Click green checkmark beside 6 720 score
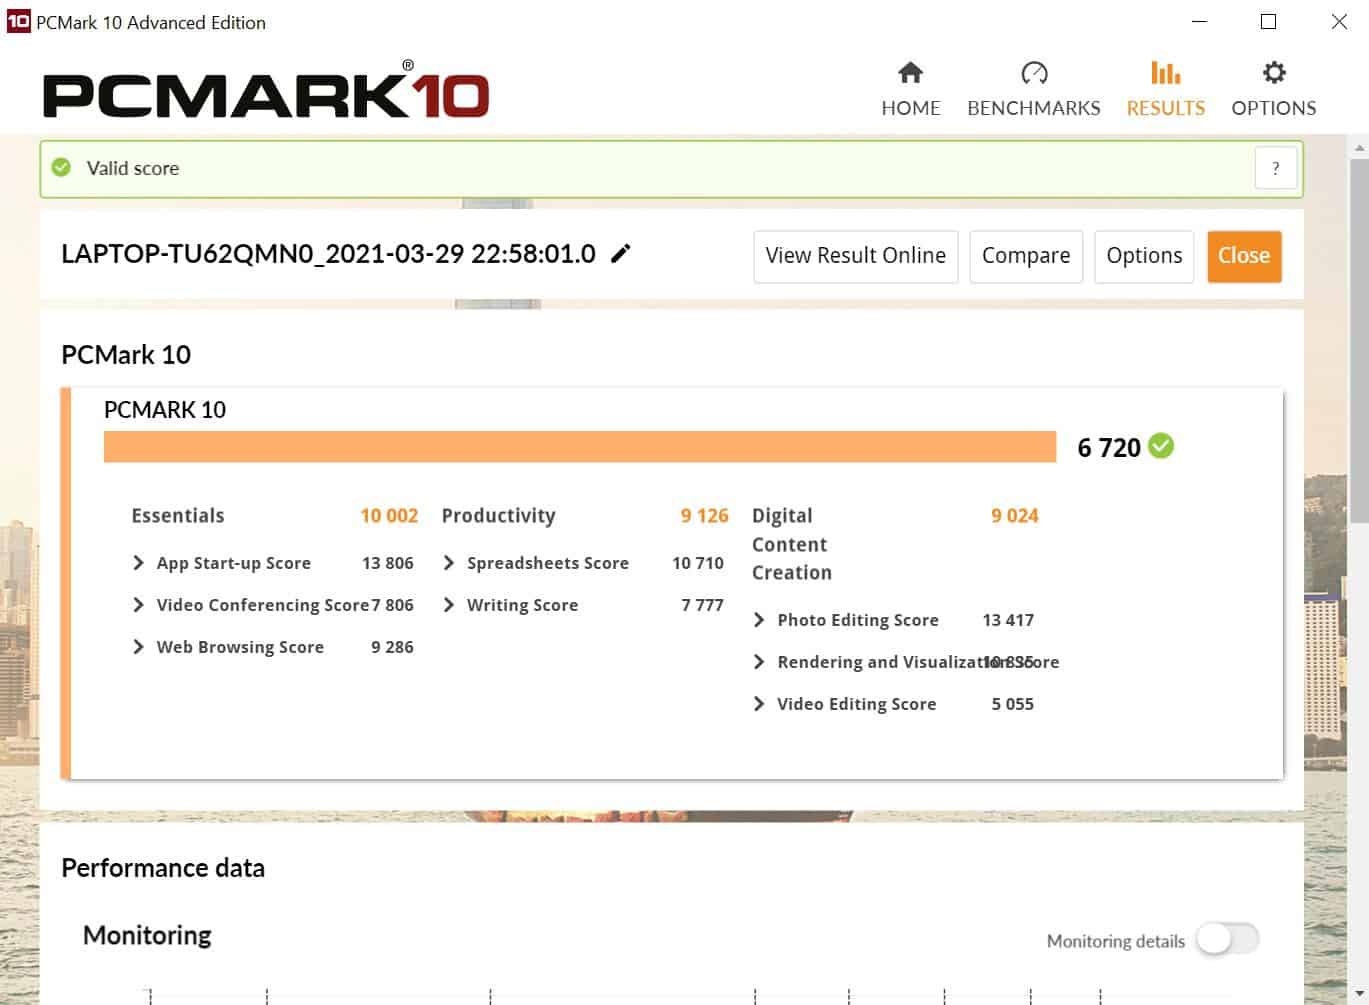This screenshot has width=1369, height=1005. coord(1161,446)
